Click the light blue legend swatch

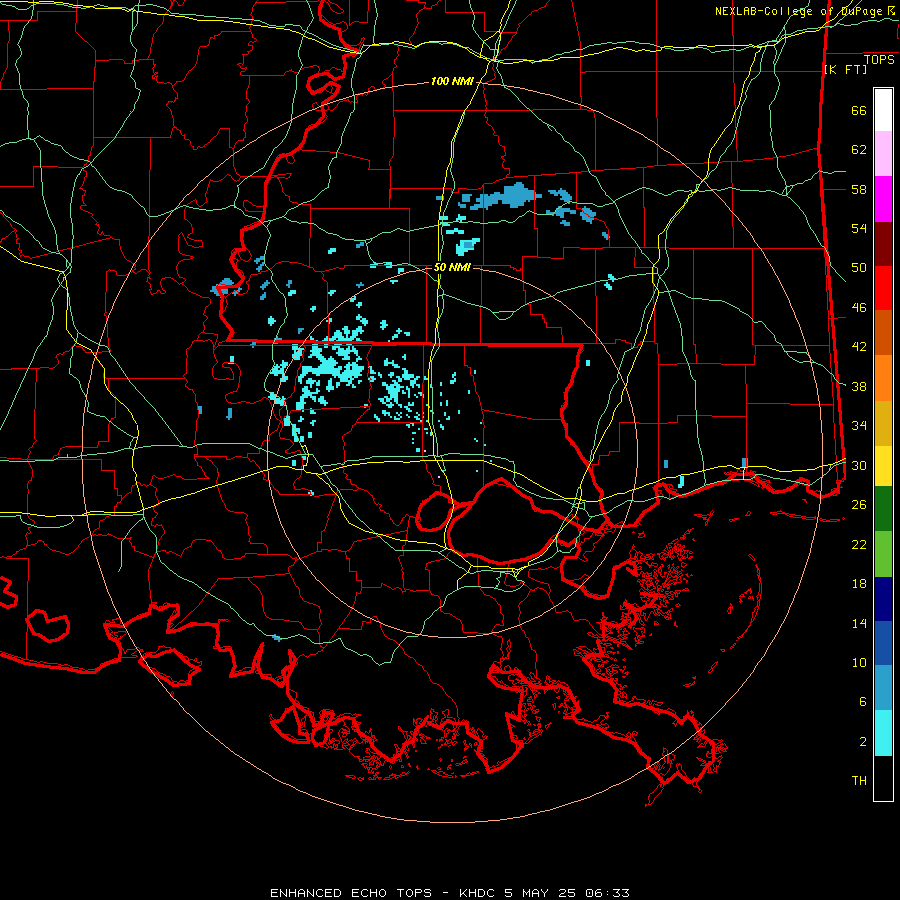[x=883, y=688]
